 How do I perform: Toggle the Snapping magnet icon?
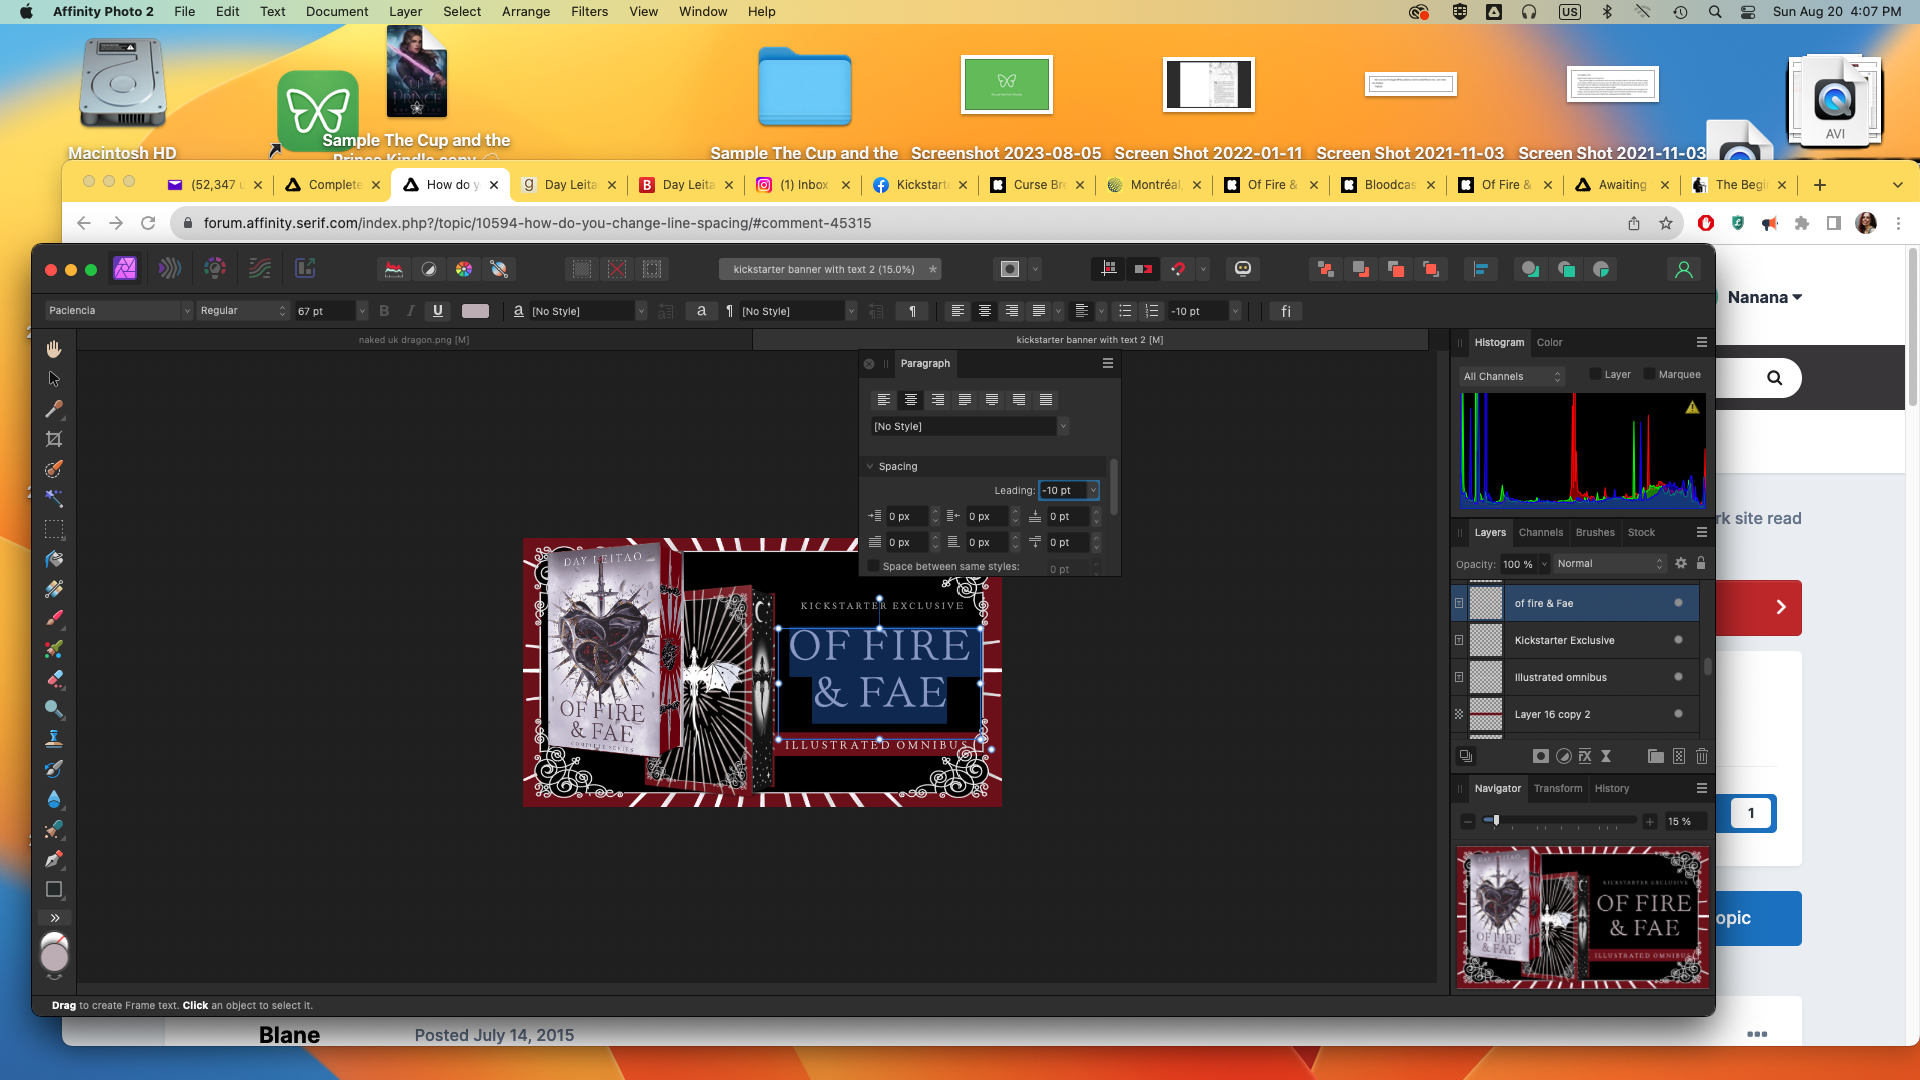point(1178,269)
